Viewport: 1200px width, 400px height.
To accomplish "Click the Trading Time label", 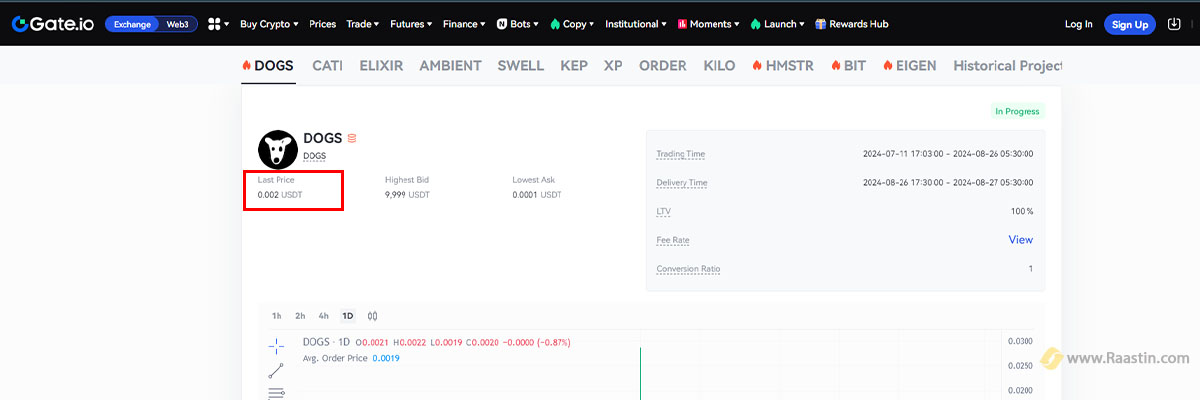I will coord(680,154).
